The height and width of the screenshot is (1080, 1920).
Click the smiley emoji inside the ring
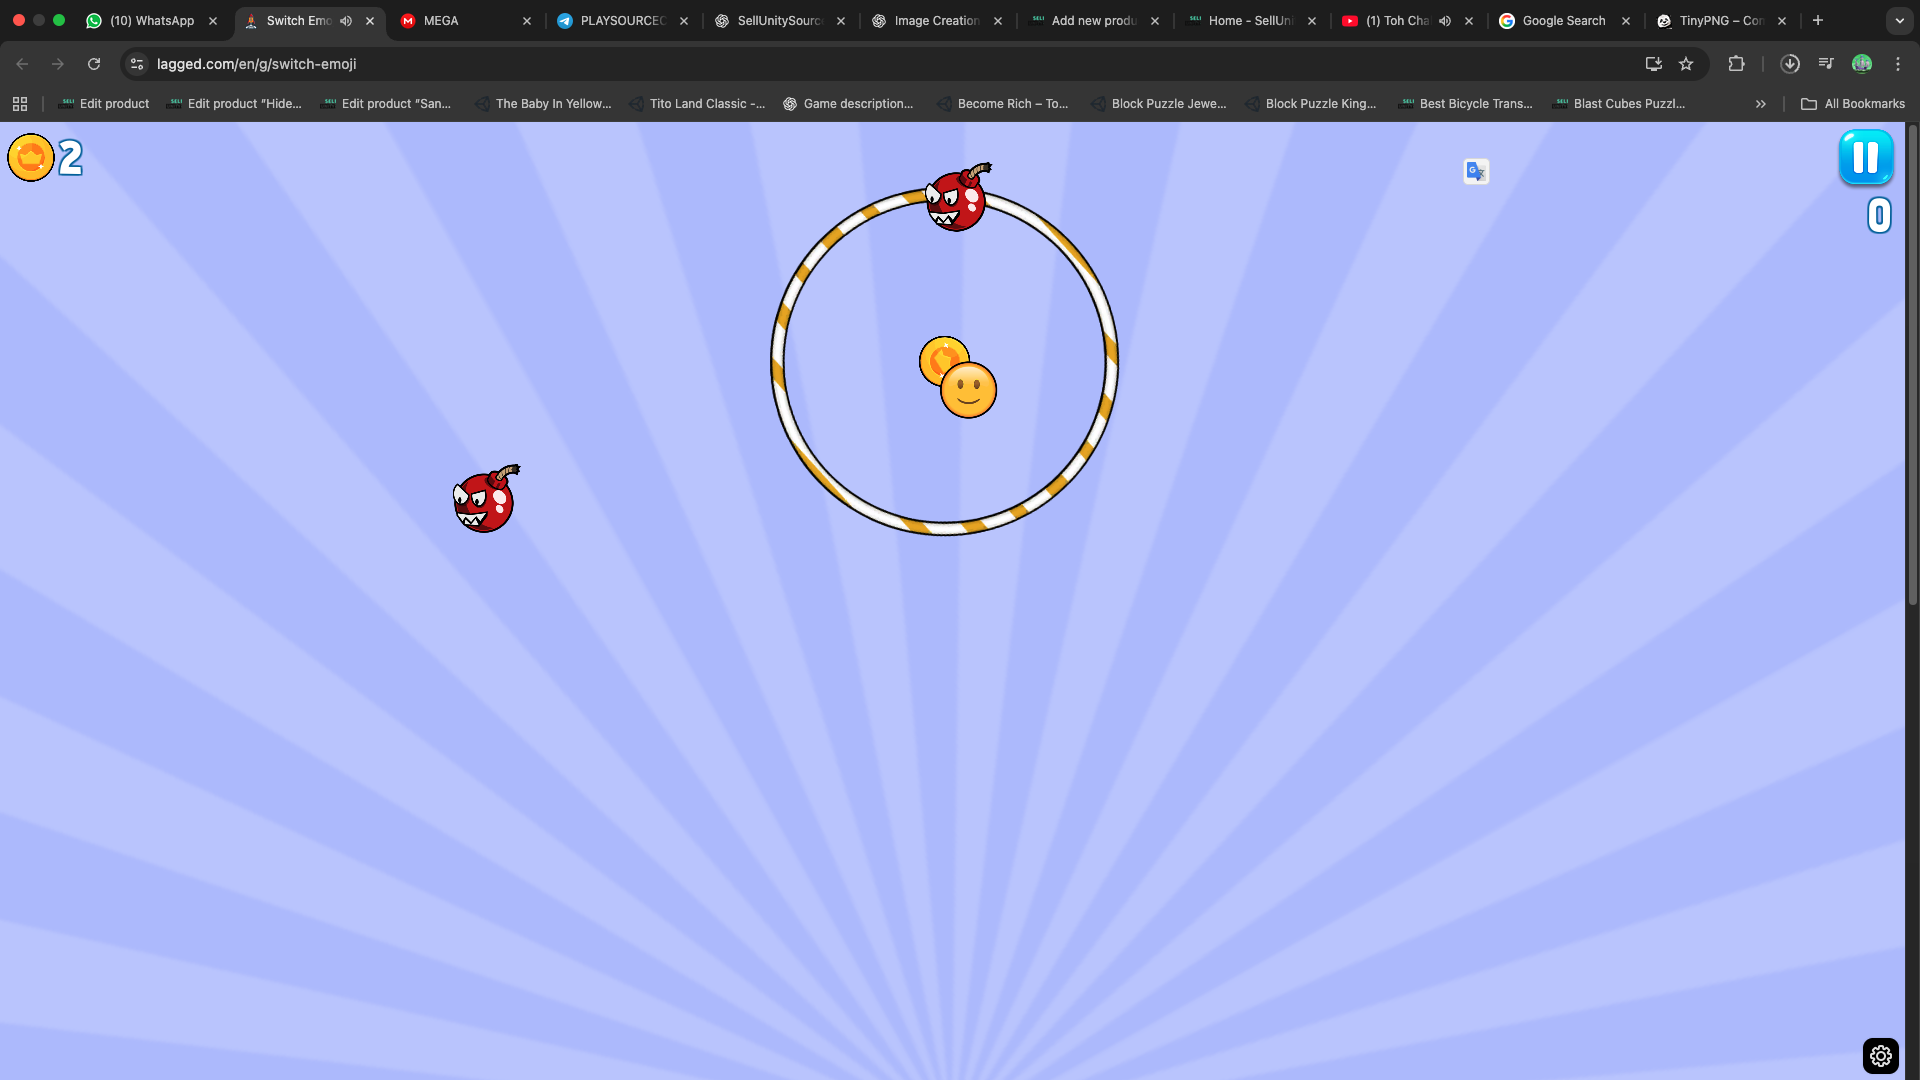tap(968, 390)
